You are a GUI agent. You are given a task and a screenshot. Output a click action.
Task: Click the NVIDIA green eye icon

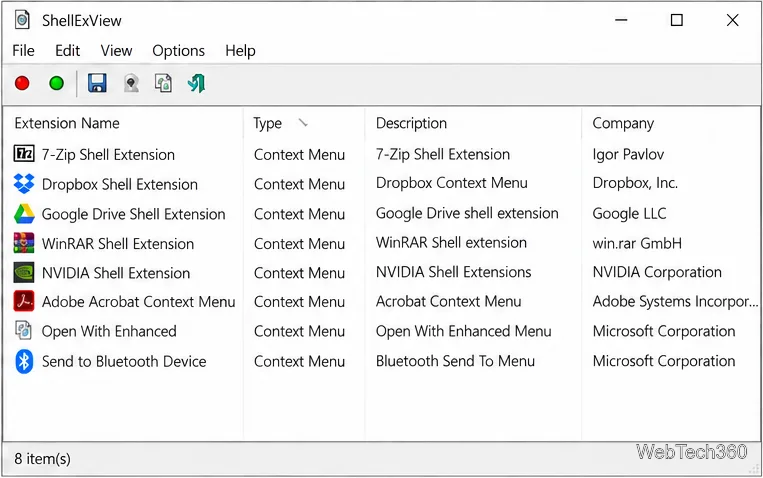click(x=24, y=273)
